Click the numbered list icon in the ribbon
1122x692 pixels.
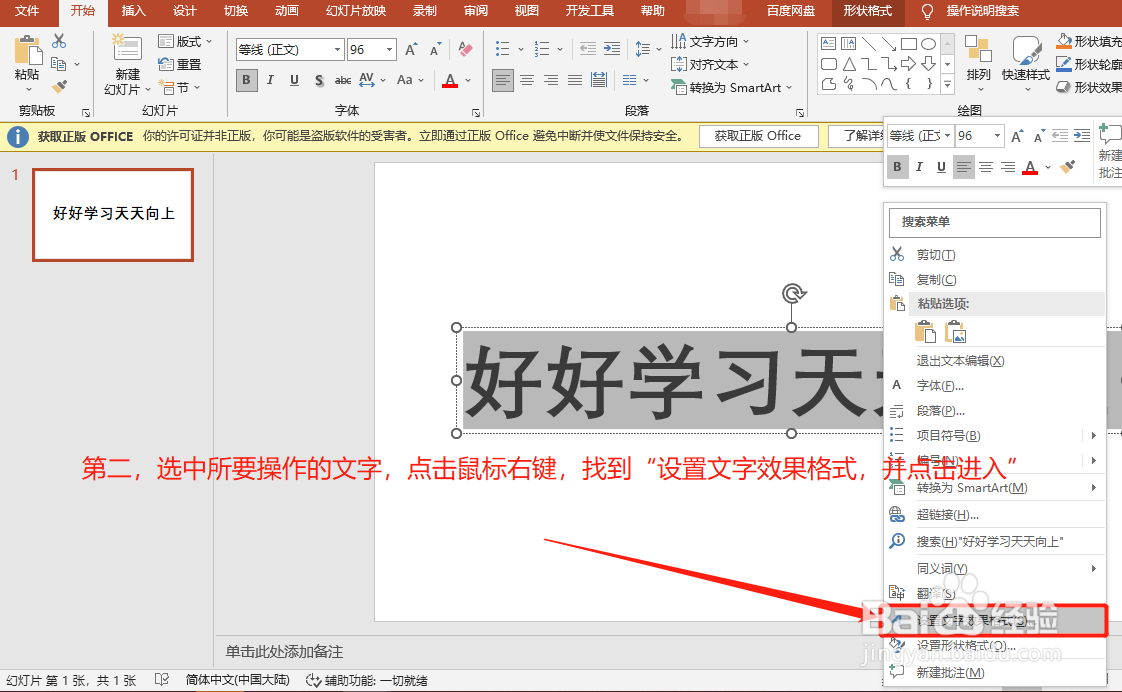(x=542, y=49)
